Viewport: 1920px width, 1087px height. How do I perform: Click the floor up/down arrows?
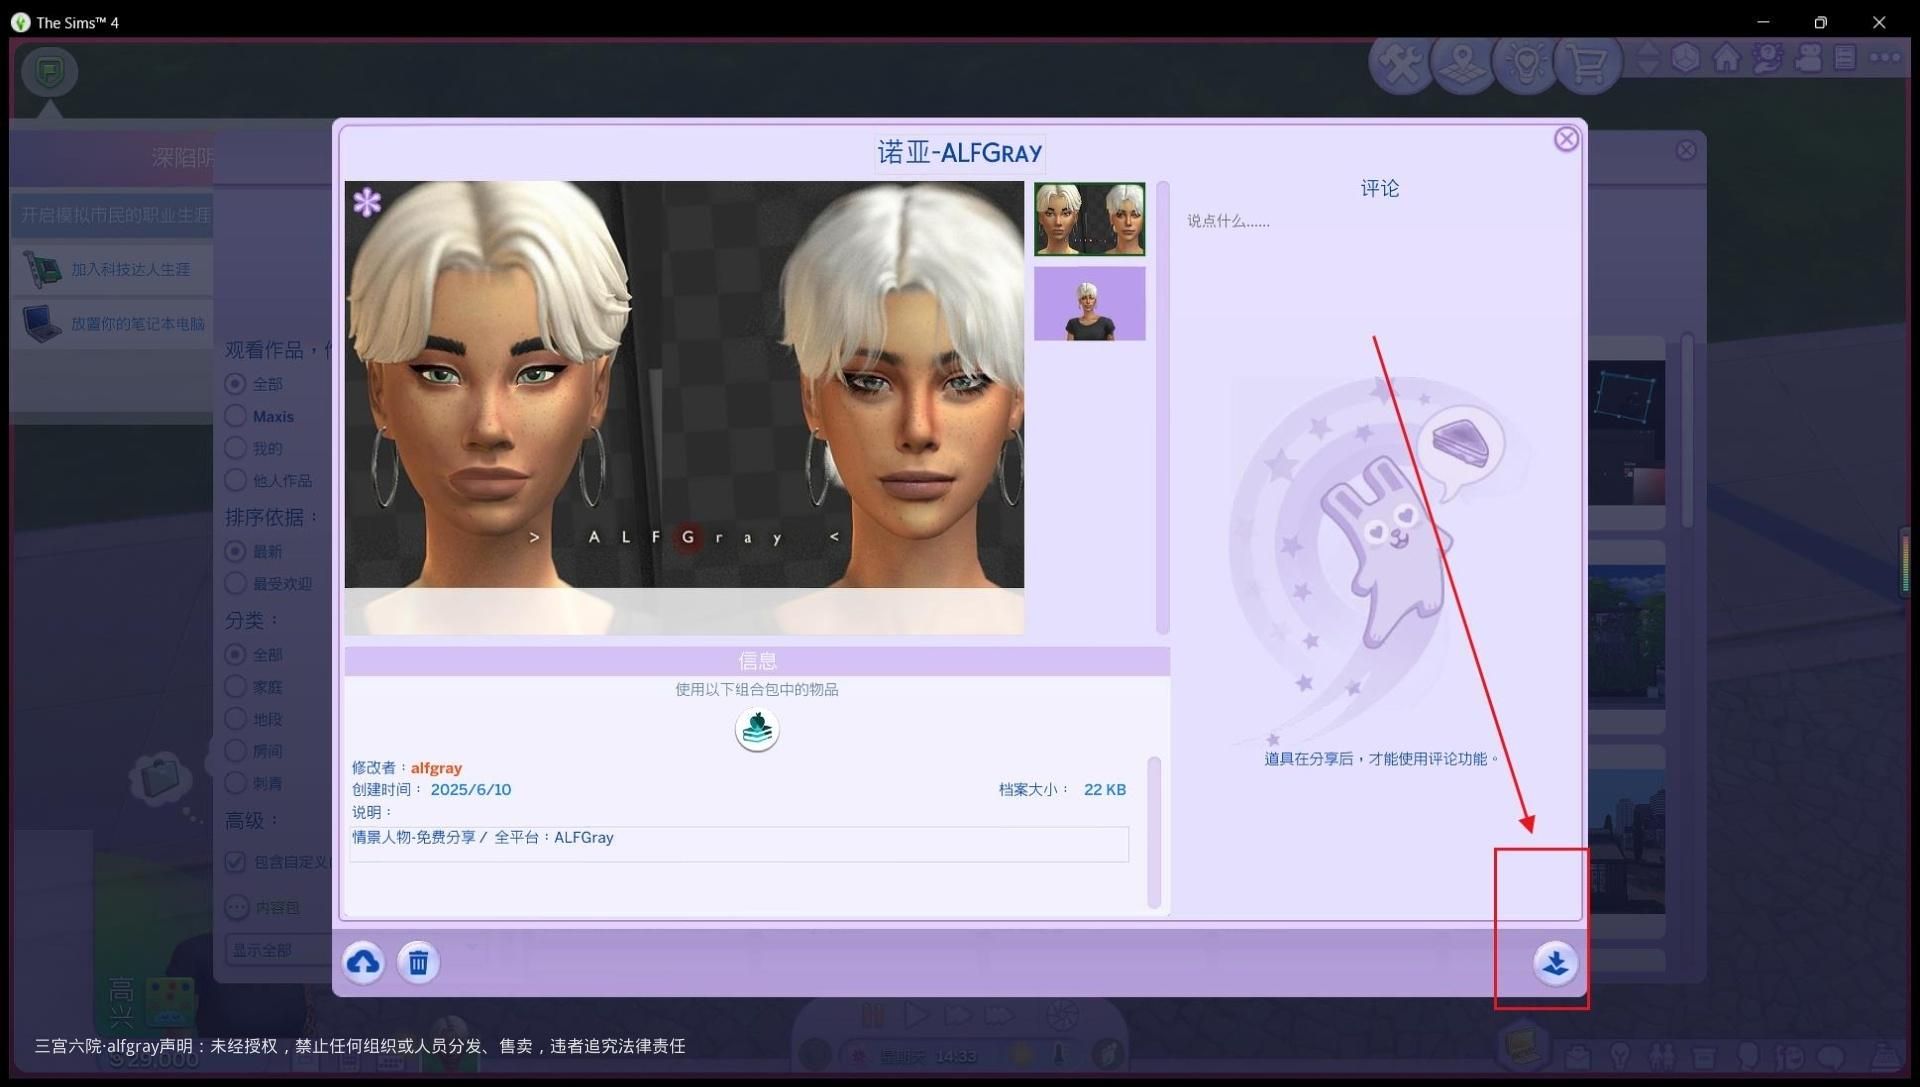coord(1648,58)
